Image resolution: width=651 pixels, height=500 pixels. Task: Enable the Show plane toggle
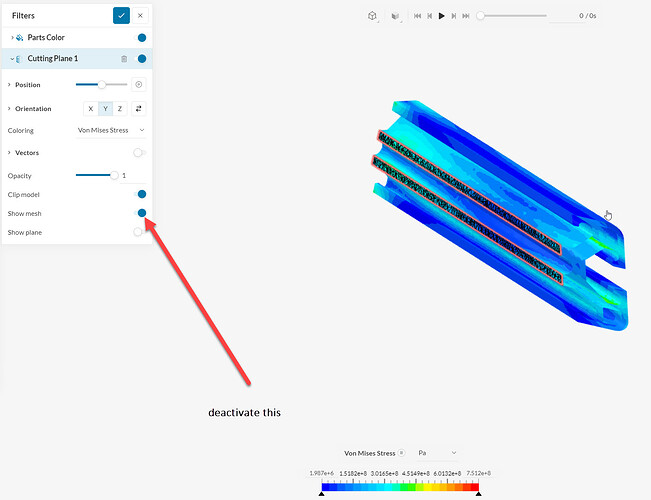point(139,232)
